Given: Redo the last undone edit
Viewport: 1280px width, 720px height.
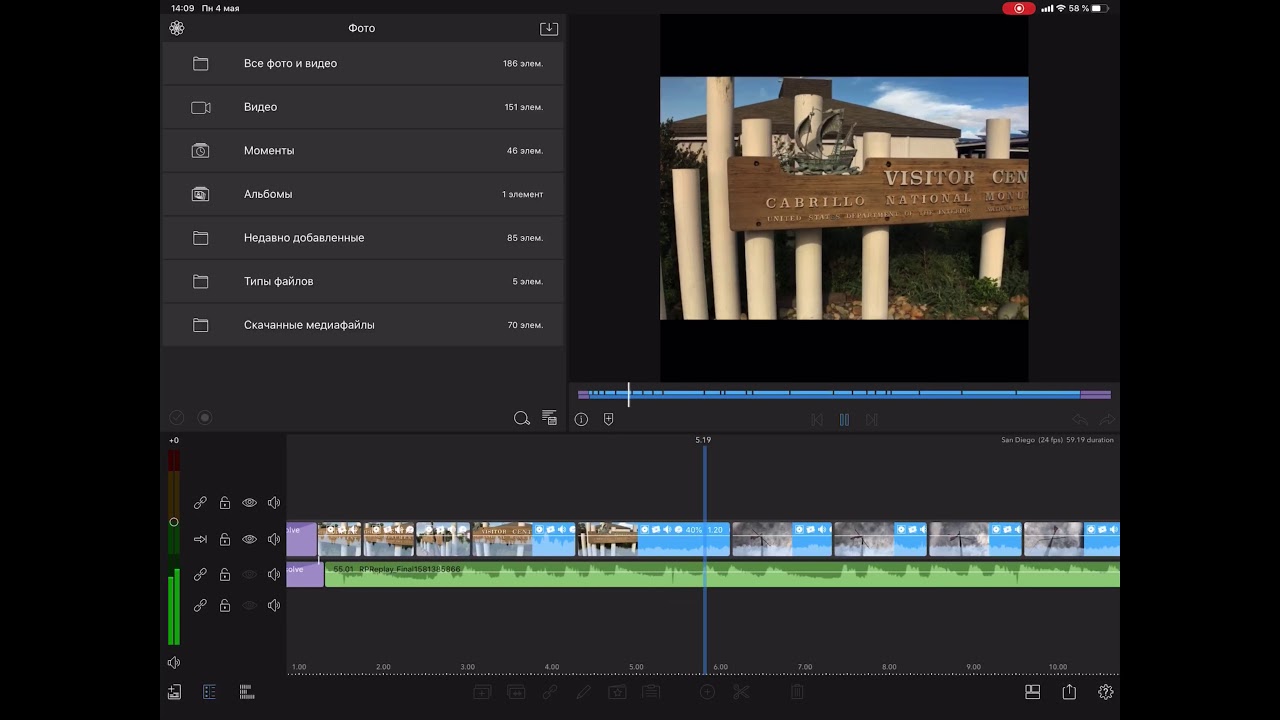Looking at the screenshot, I should (x=1107, y=420).
